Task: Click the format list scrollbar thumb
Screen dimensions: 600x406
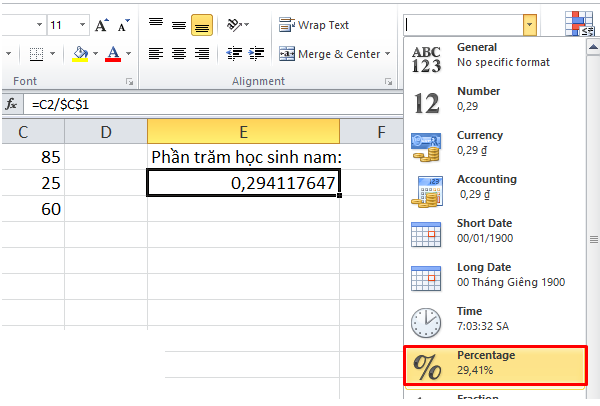Action: pos(593,240)
